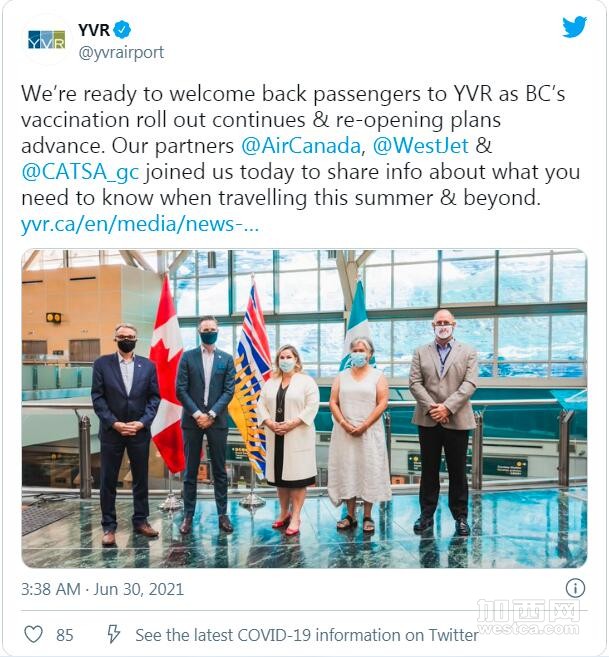Viewport: 609px width, 657px height.
Task: Open the group photo in the tweet
Action: 304,409
